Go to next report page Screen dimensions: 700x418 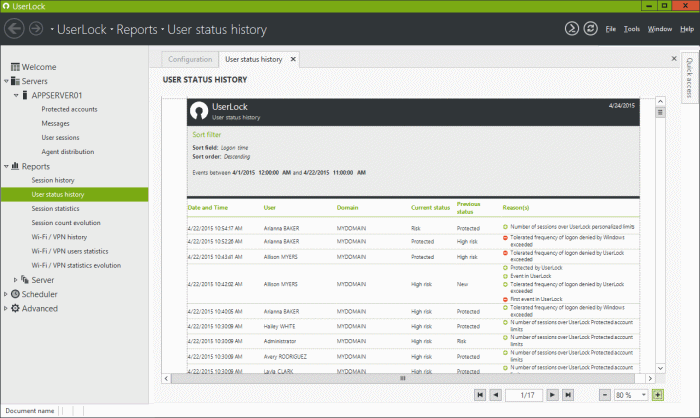(552, 395)
